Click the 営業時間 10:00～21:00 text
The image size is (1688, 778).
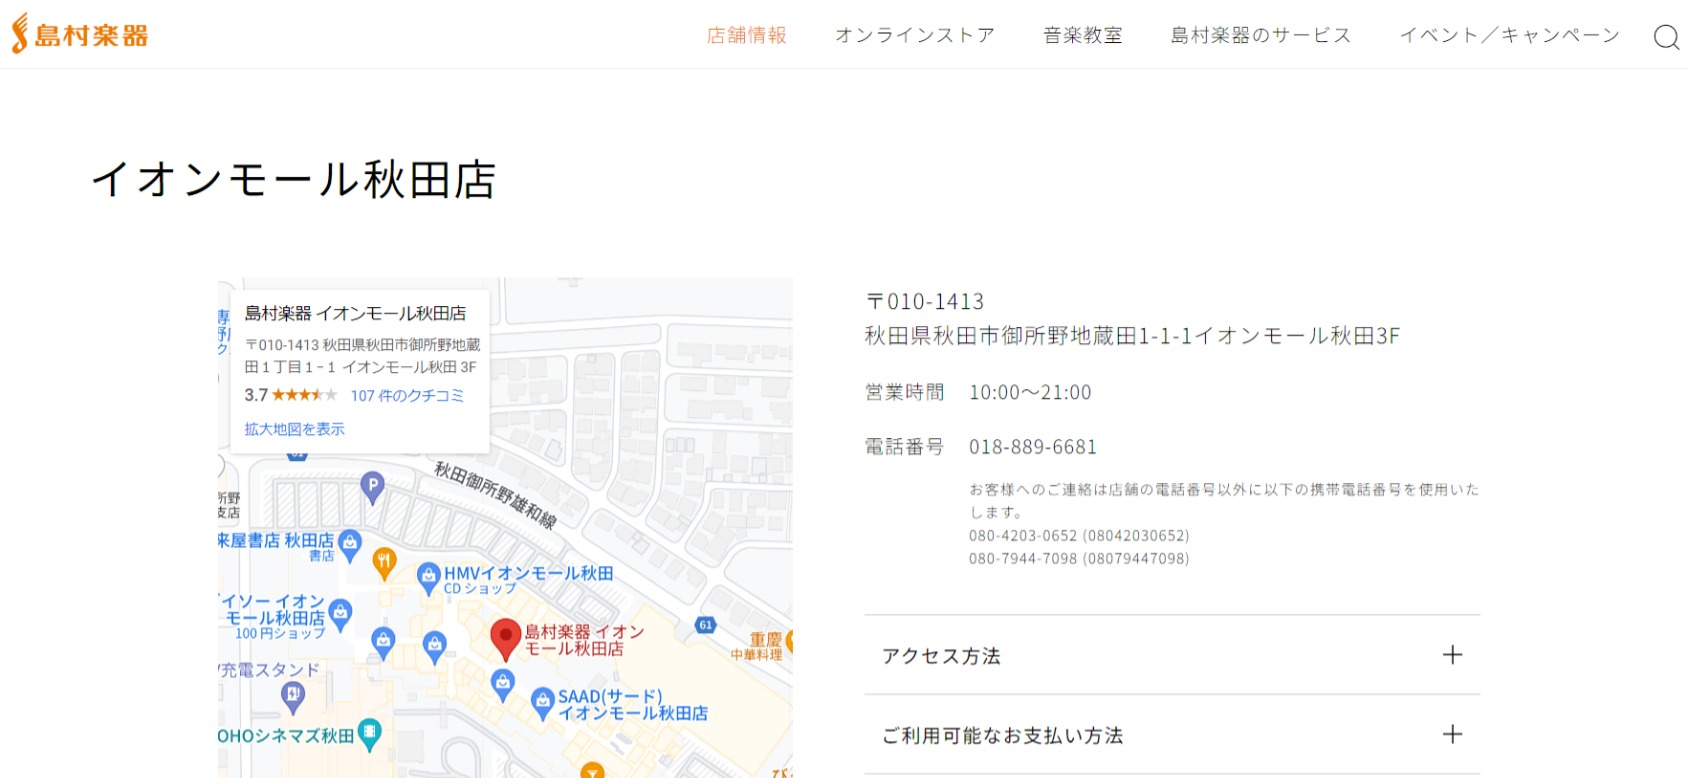(x=978, y=392)
